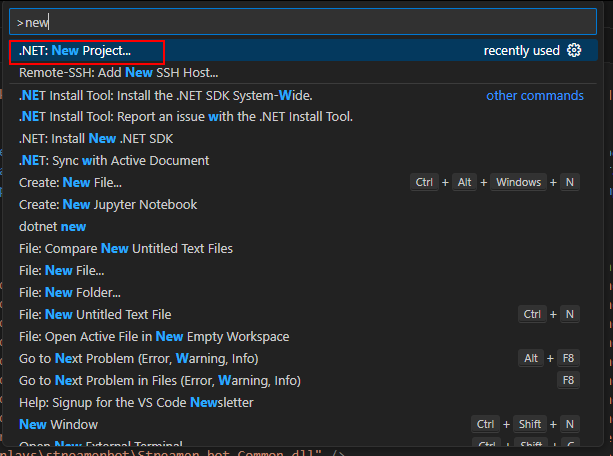Select Create: New Jupyter Notebook

pyautogui.click(x=107, y=205)
